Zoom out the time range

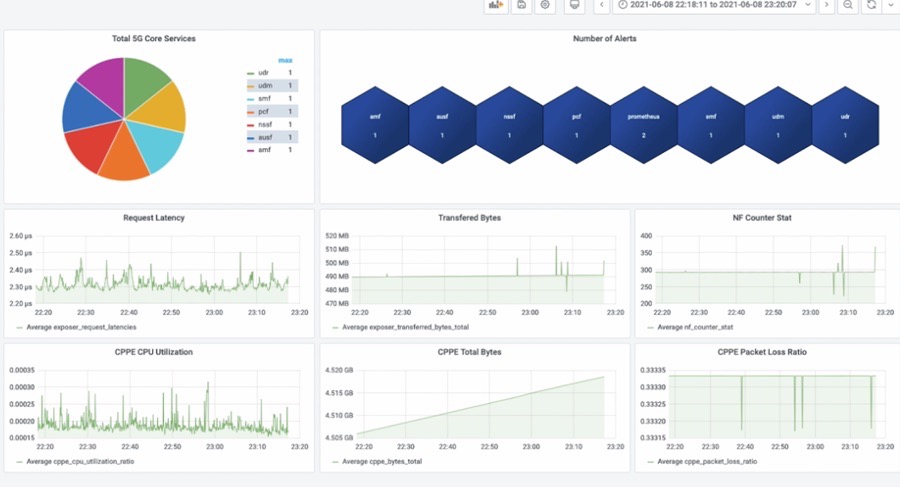click(848, 6)
